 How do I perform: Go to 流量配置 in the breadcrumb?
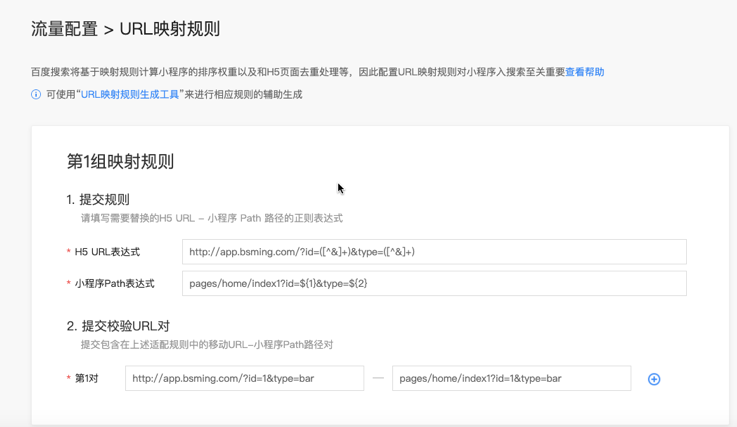[64, 29]
